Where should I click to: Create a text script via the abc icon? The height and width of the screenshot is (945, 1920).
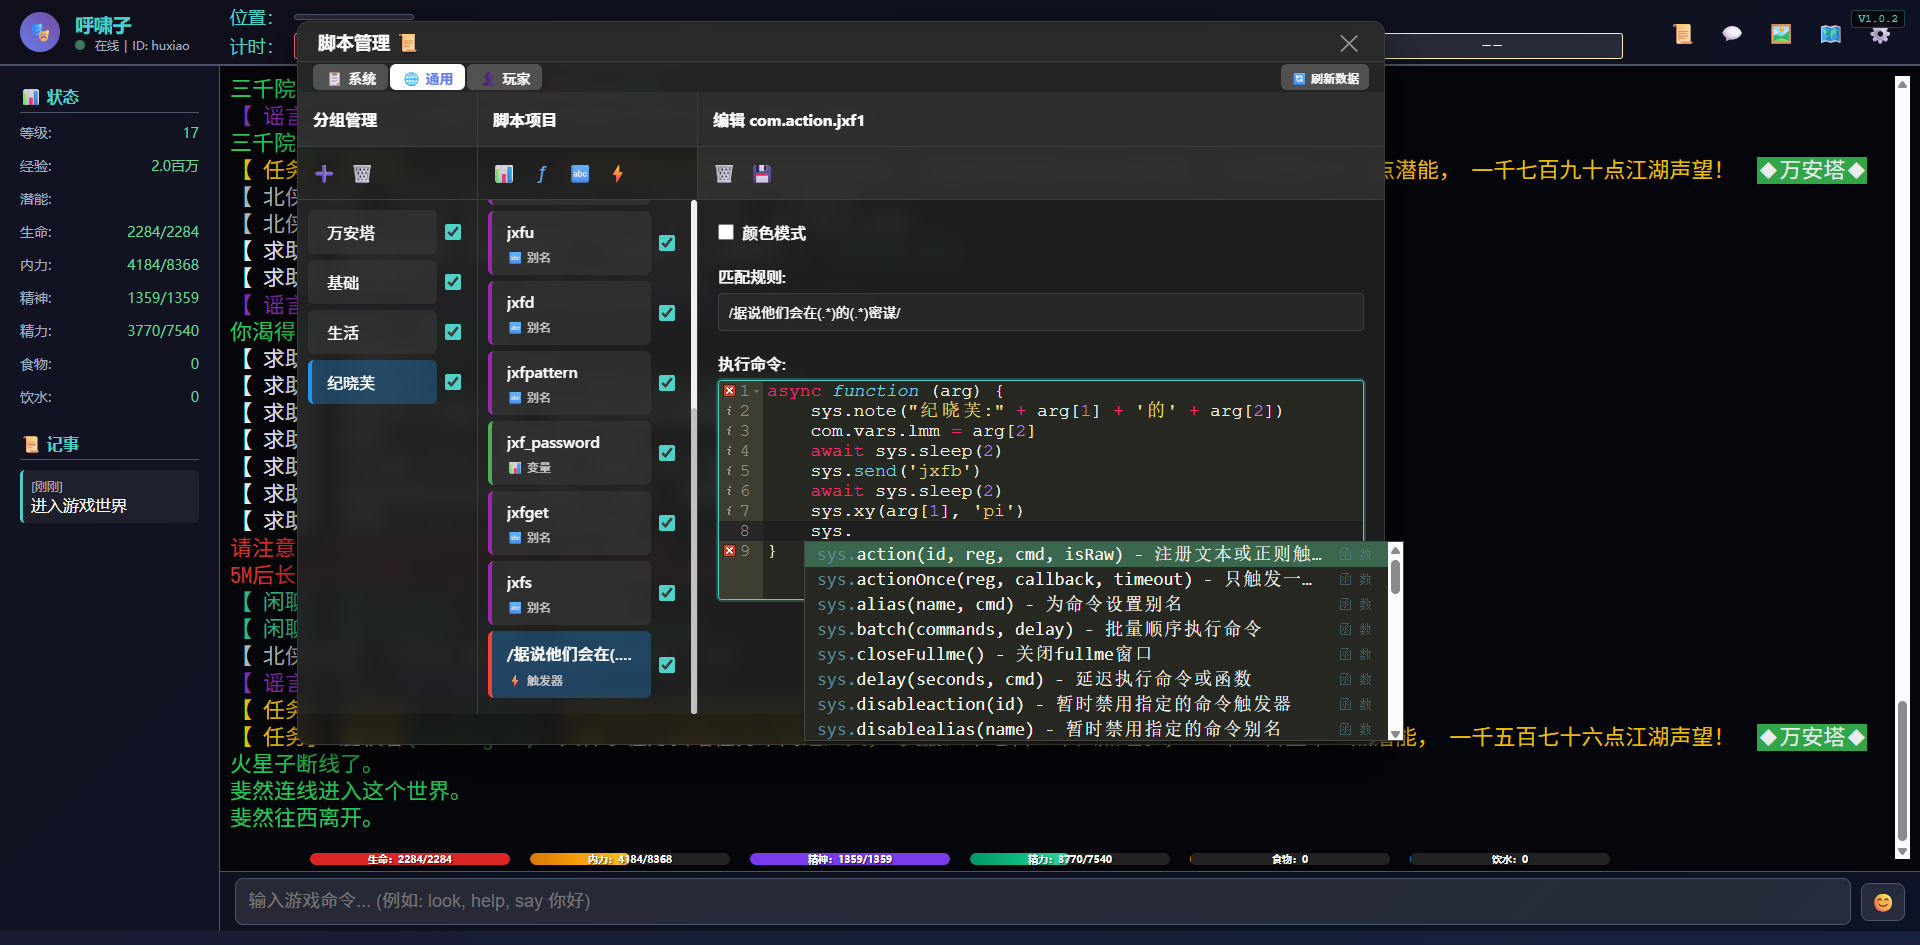(580, 173)
